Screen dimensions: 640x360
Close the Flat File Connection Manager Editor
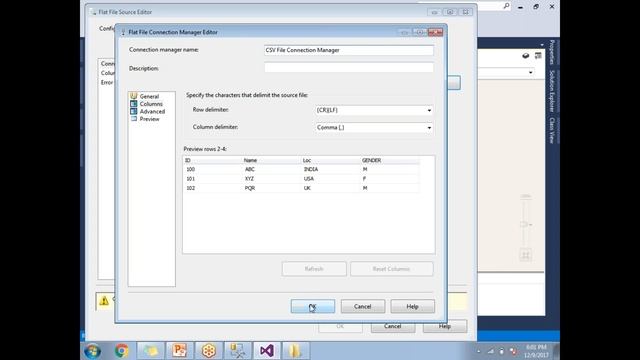(435, 32)
